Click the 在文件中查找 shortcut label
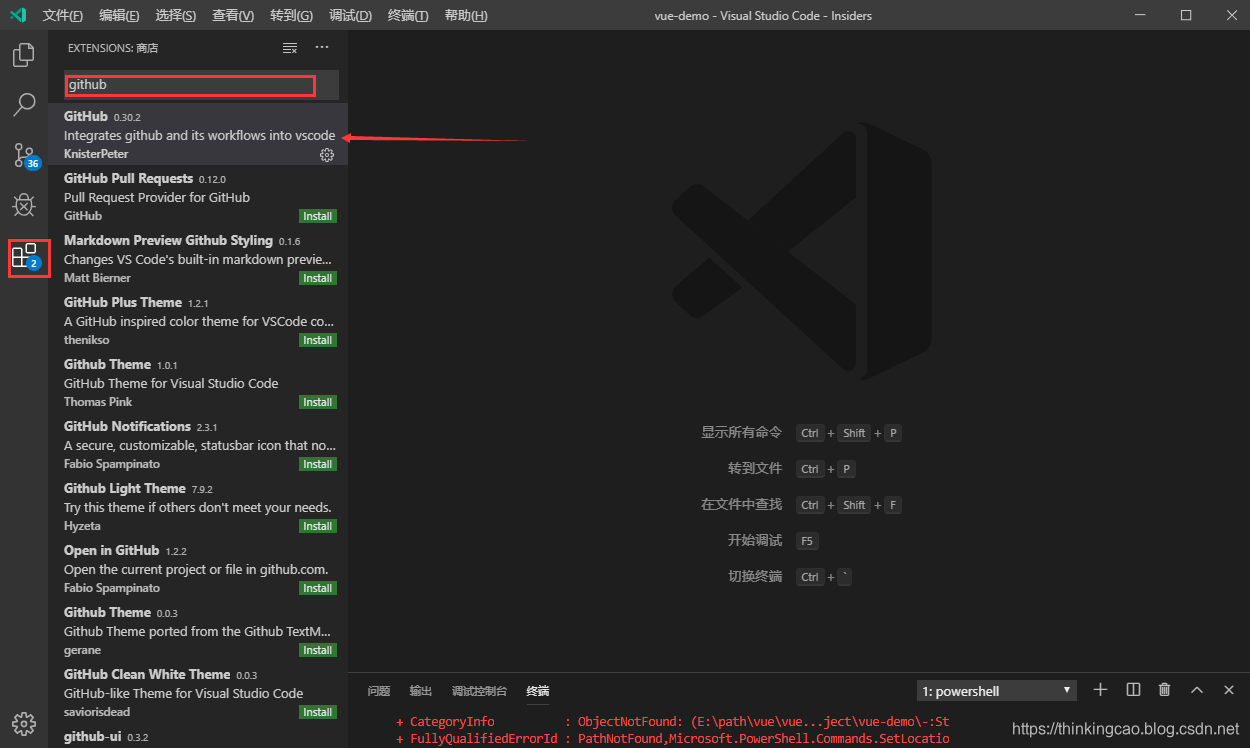 (x=741, y=504)
